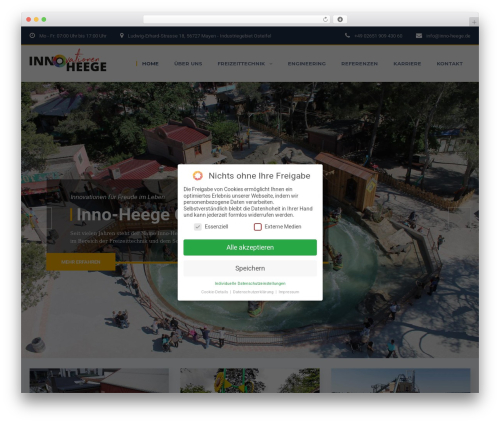500x423 pixels.
Task: Click the location pin icon in top bar
Action: click(x=122, y=36)
